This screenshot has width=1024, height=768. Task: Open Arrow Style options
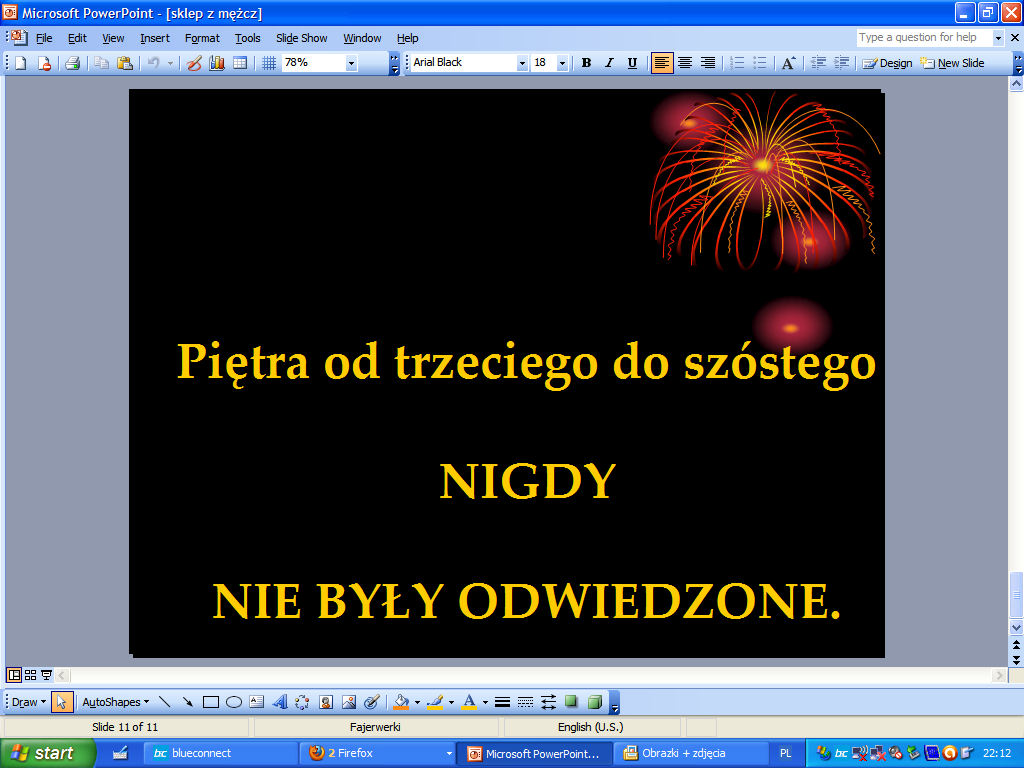click(x=549, y=702)
